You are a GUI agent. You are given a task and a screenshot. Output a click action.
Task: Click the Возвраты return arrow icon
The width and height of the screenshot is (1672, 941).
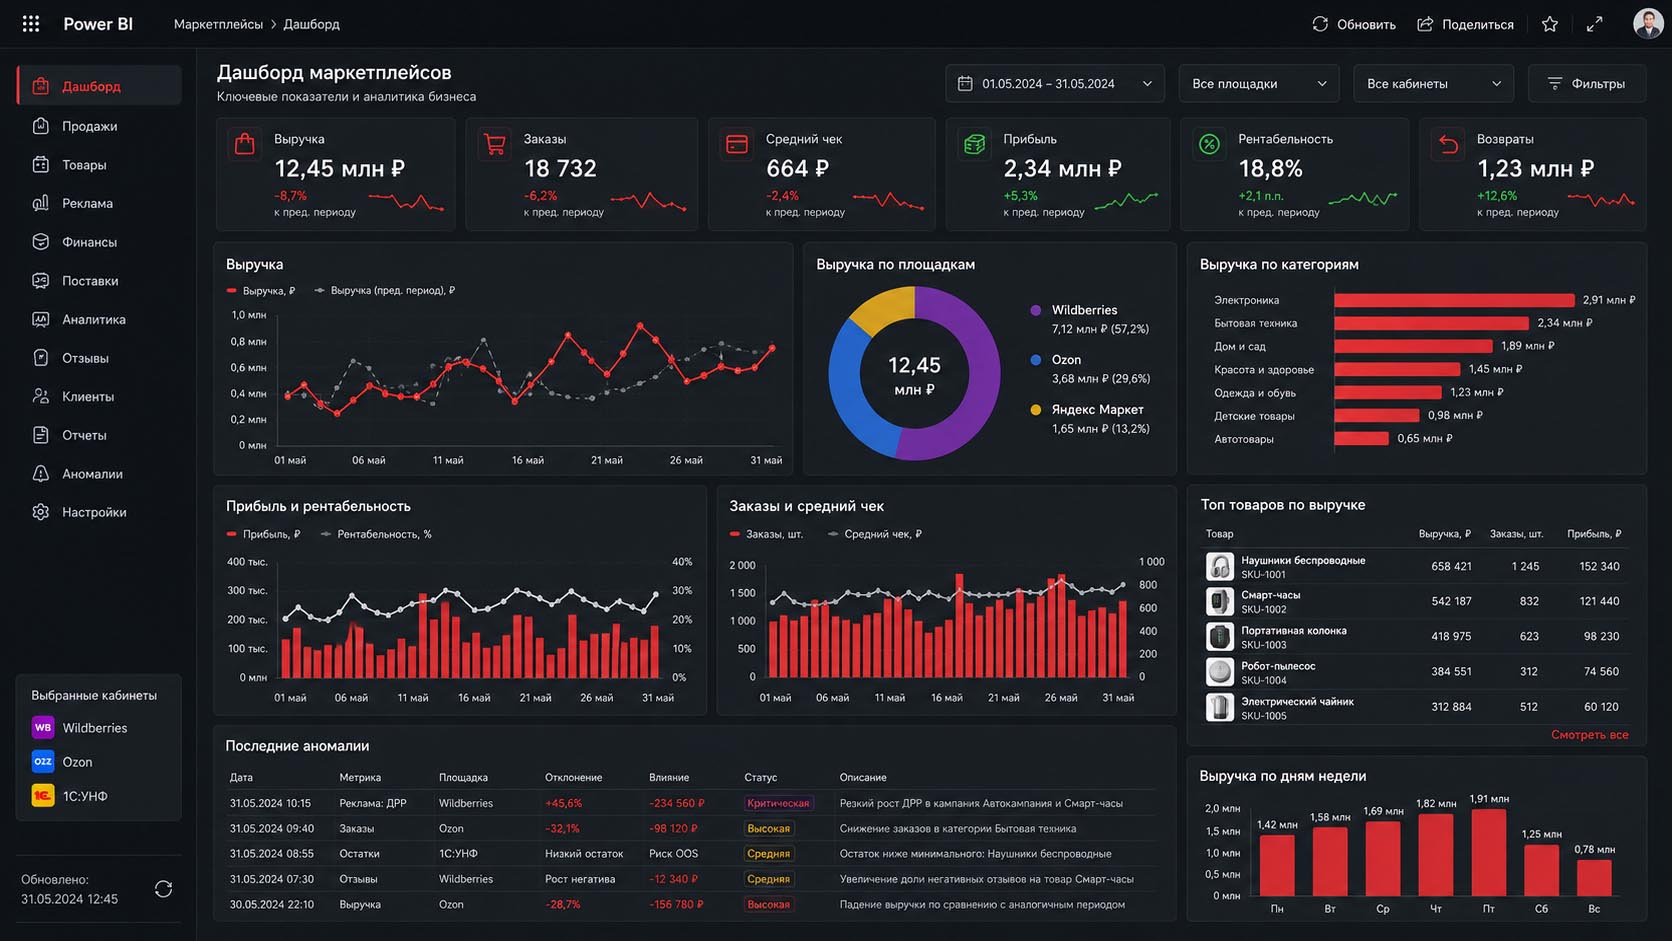pos(1448,144)
